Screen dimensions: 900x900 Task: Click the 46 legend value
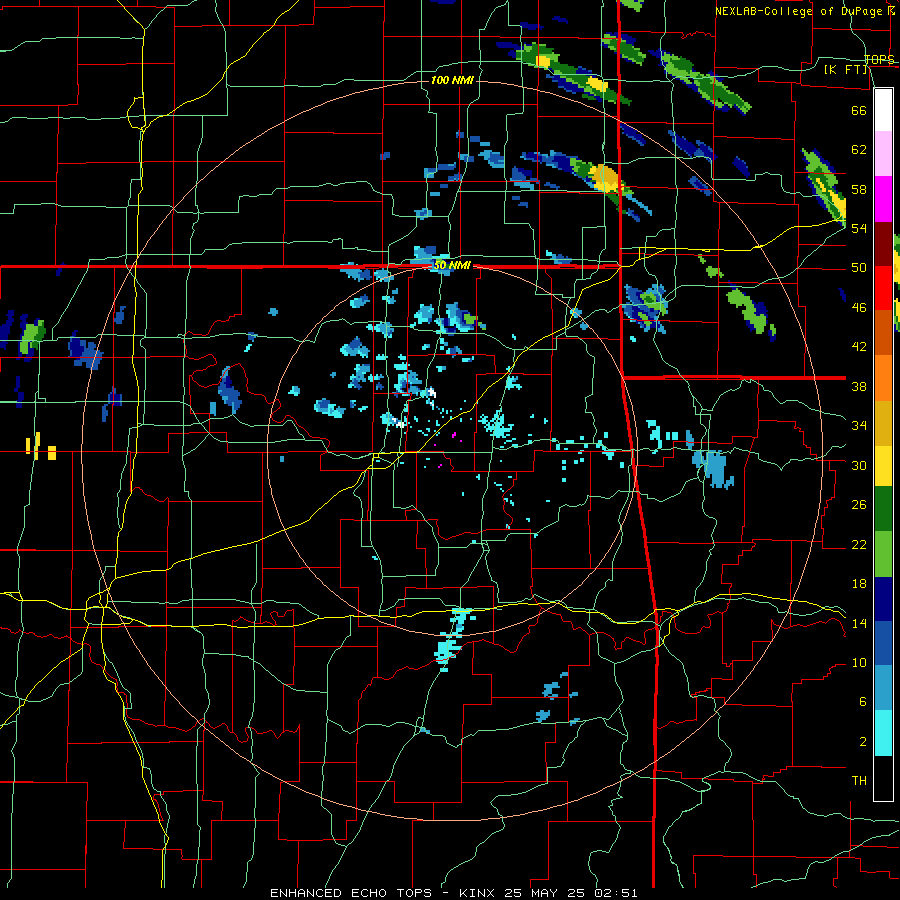(859, 308)
